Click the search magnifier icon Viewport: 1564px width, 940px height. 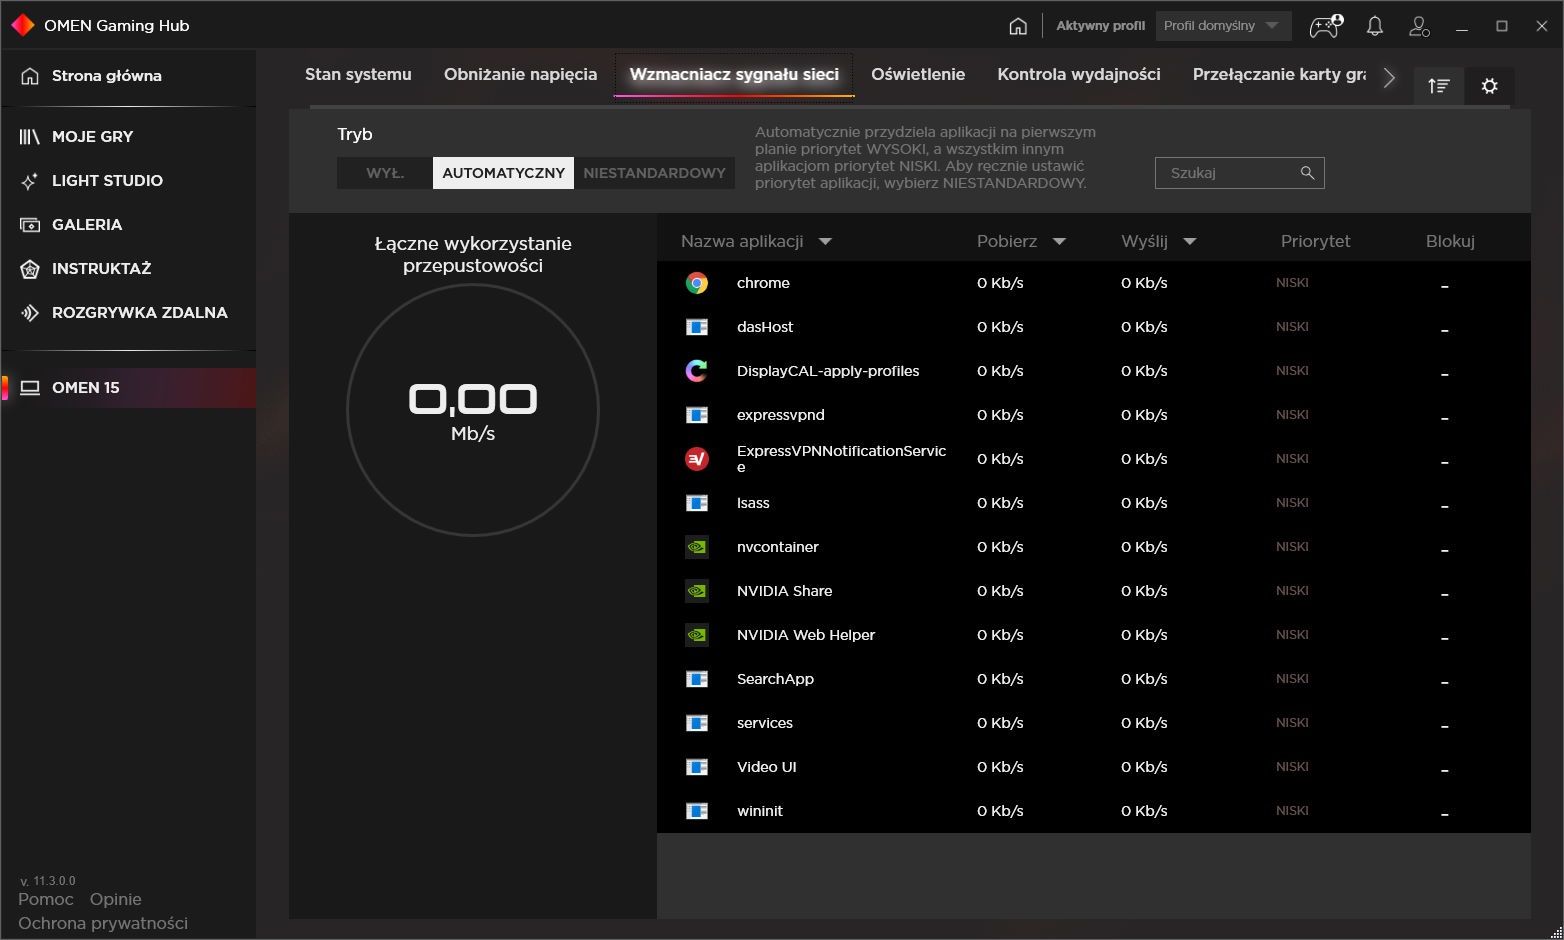point(1307,173)
